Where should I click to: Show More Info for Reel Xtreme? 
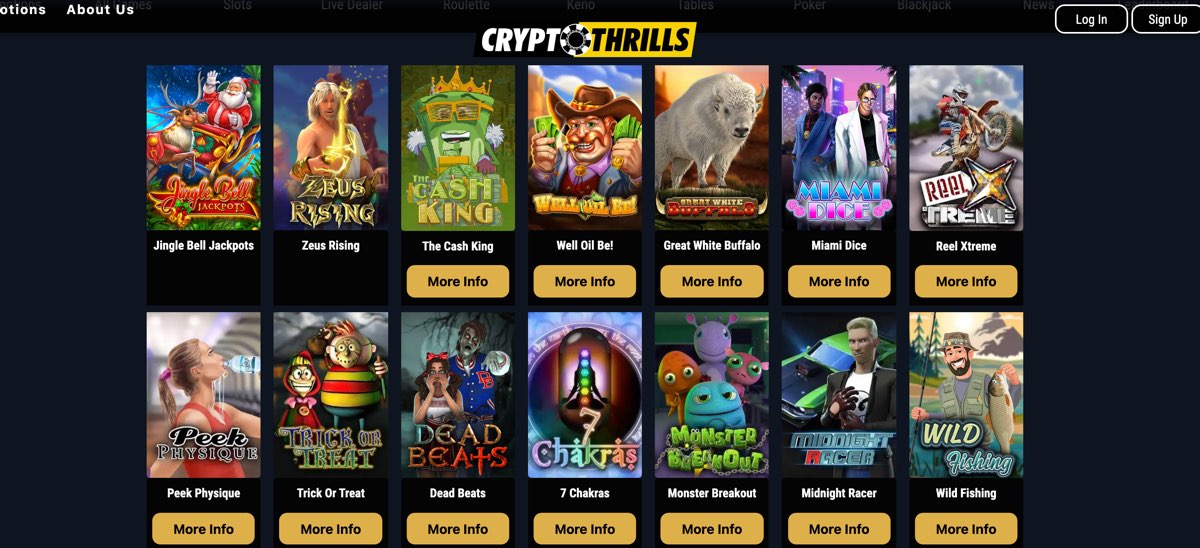coord(966,282)
